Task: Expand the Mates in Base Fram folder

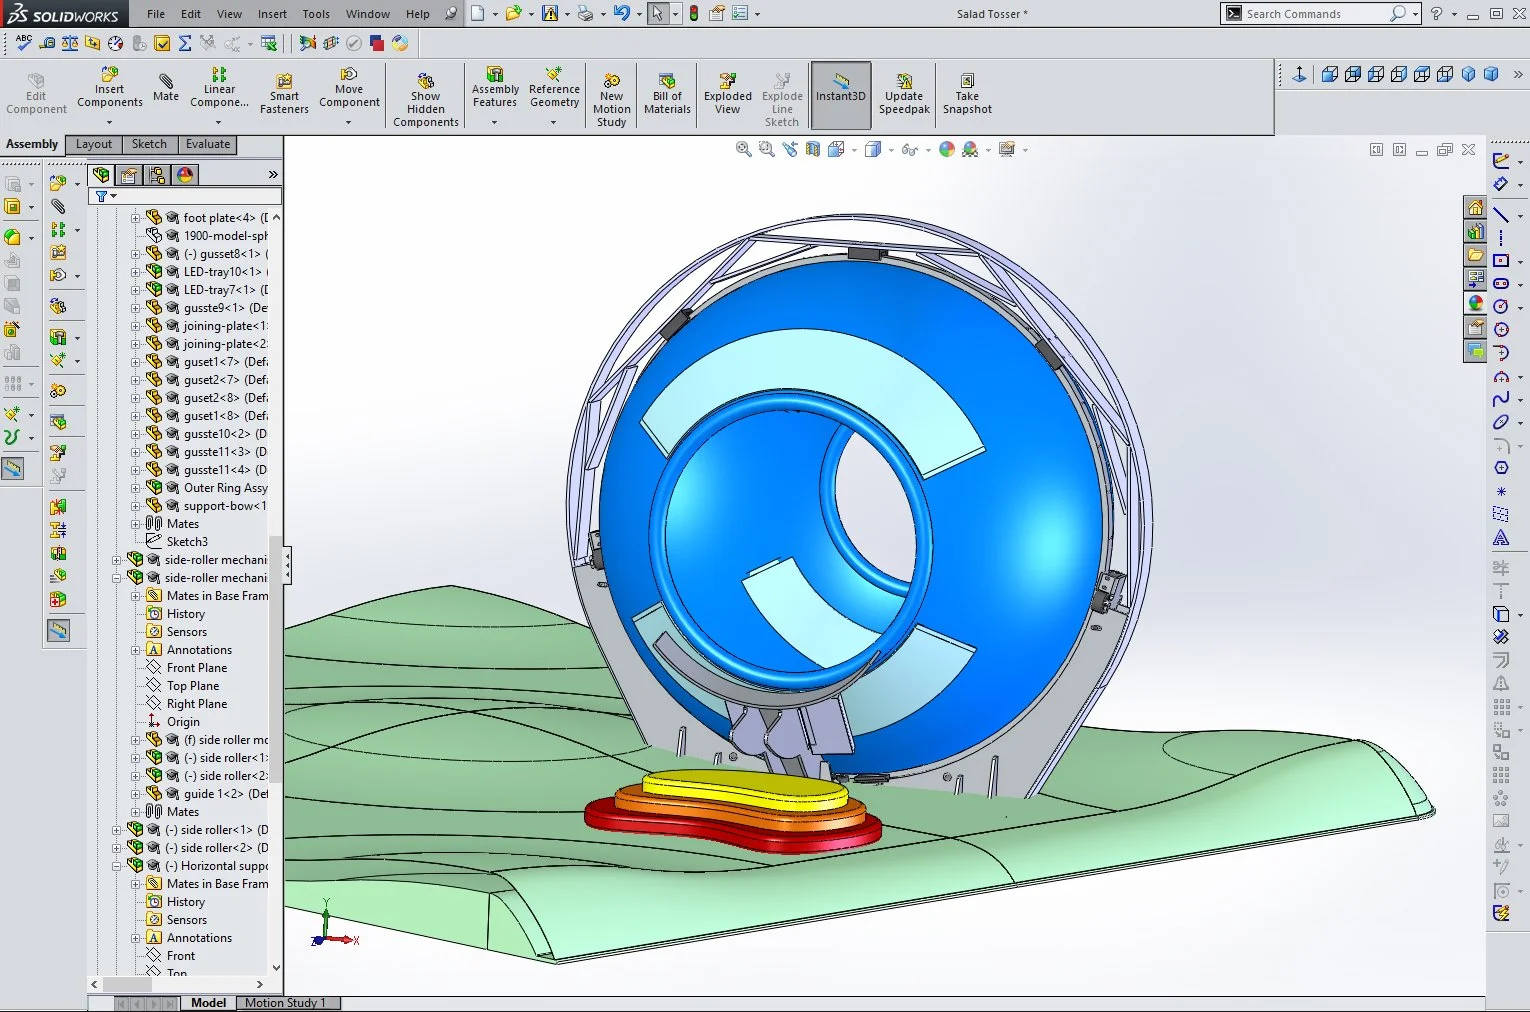Action: point(137,595)
